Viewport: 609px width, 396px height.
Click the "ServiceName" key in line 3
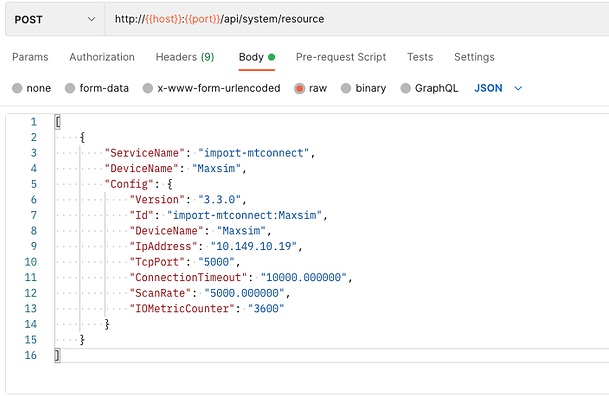pos(144,153)
